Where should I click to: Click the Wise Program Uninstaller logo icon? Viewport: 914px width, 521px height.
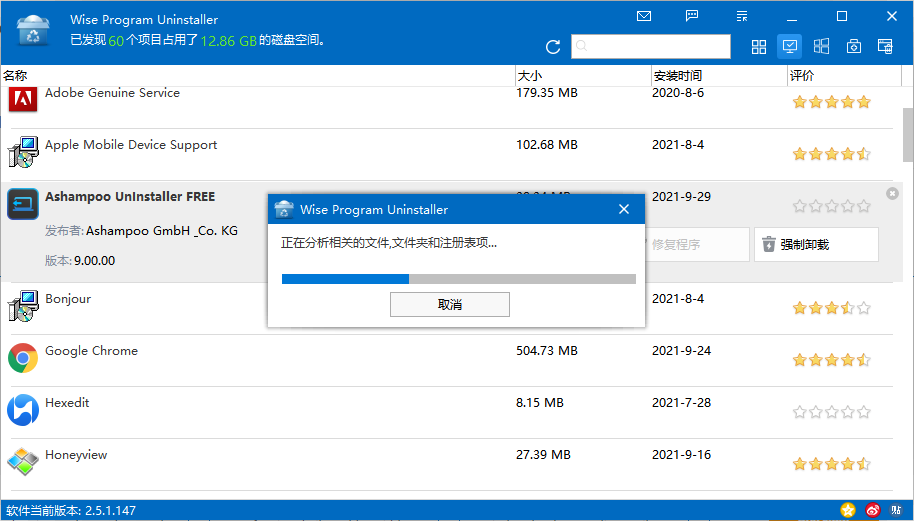click(33, 30)
